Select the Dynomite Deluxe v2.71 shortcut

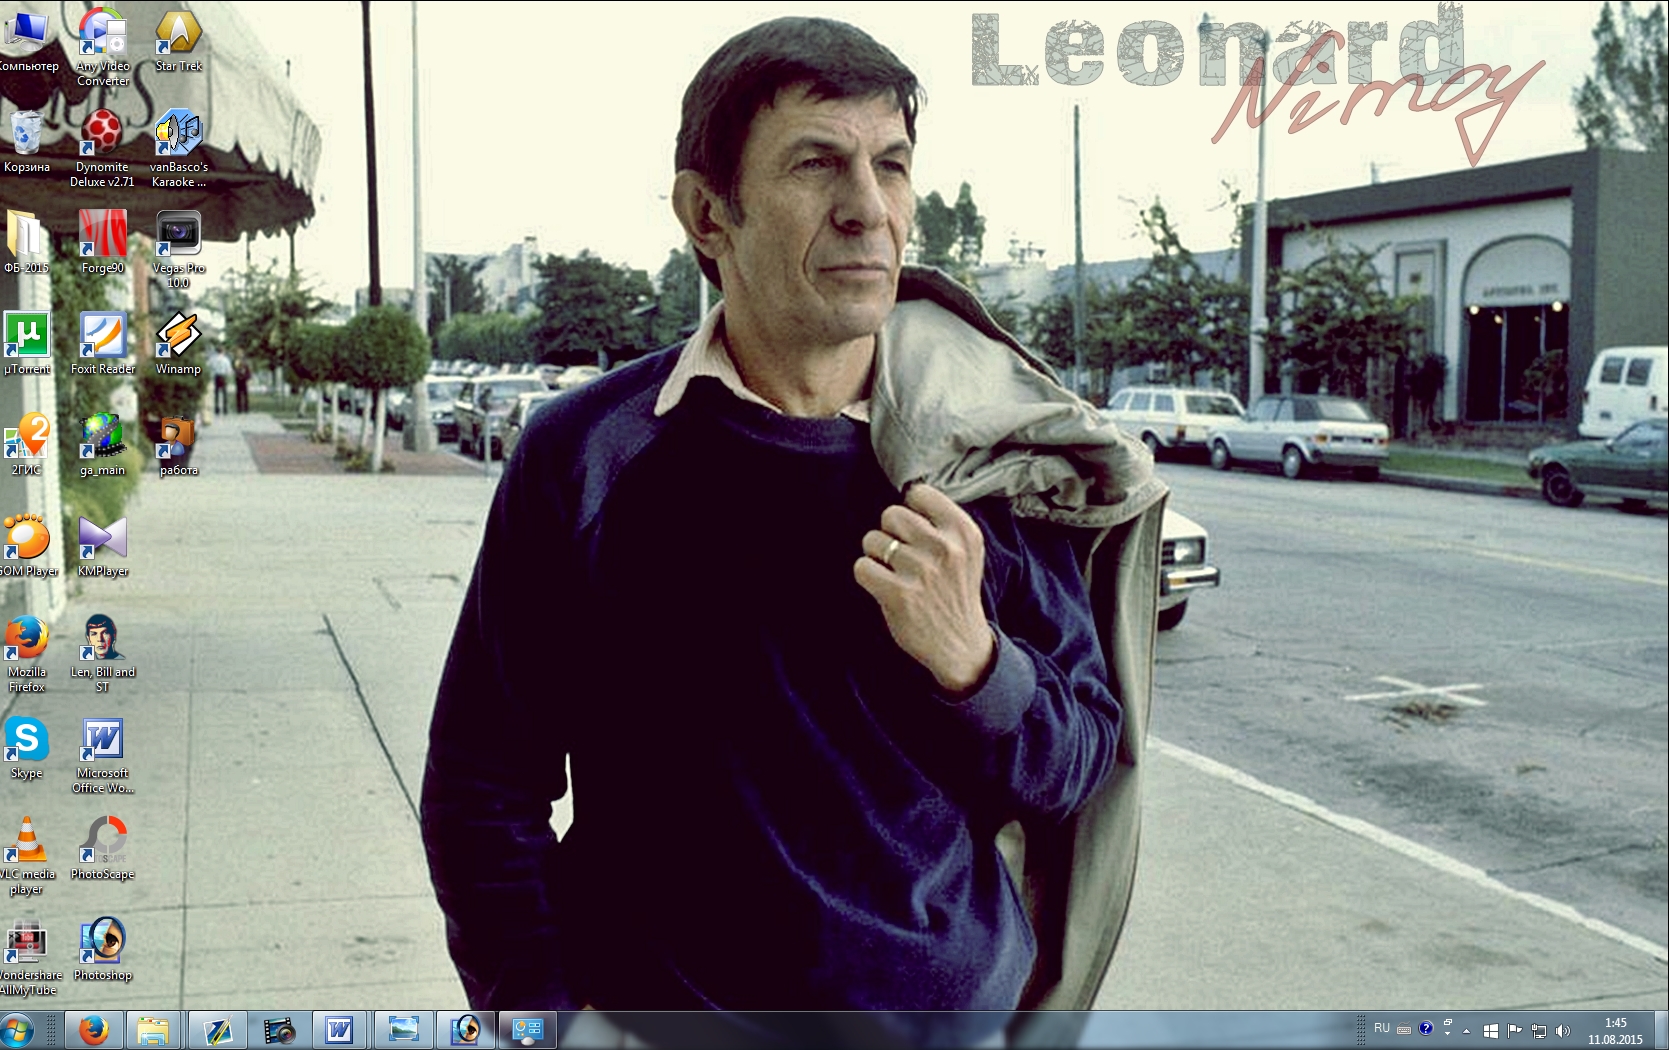pos(103,149)
